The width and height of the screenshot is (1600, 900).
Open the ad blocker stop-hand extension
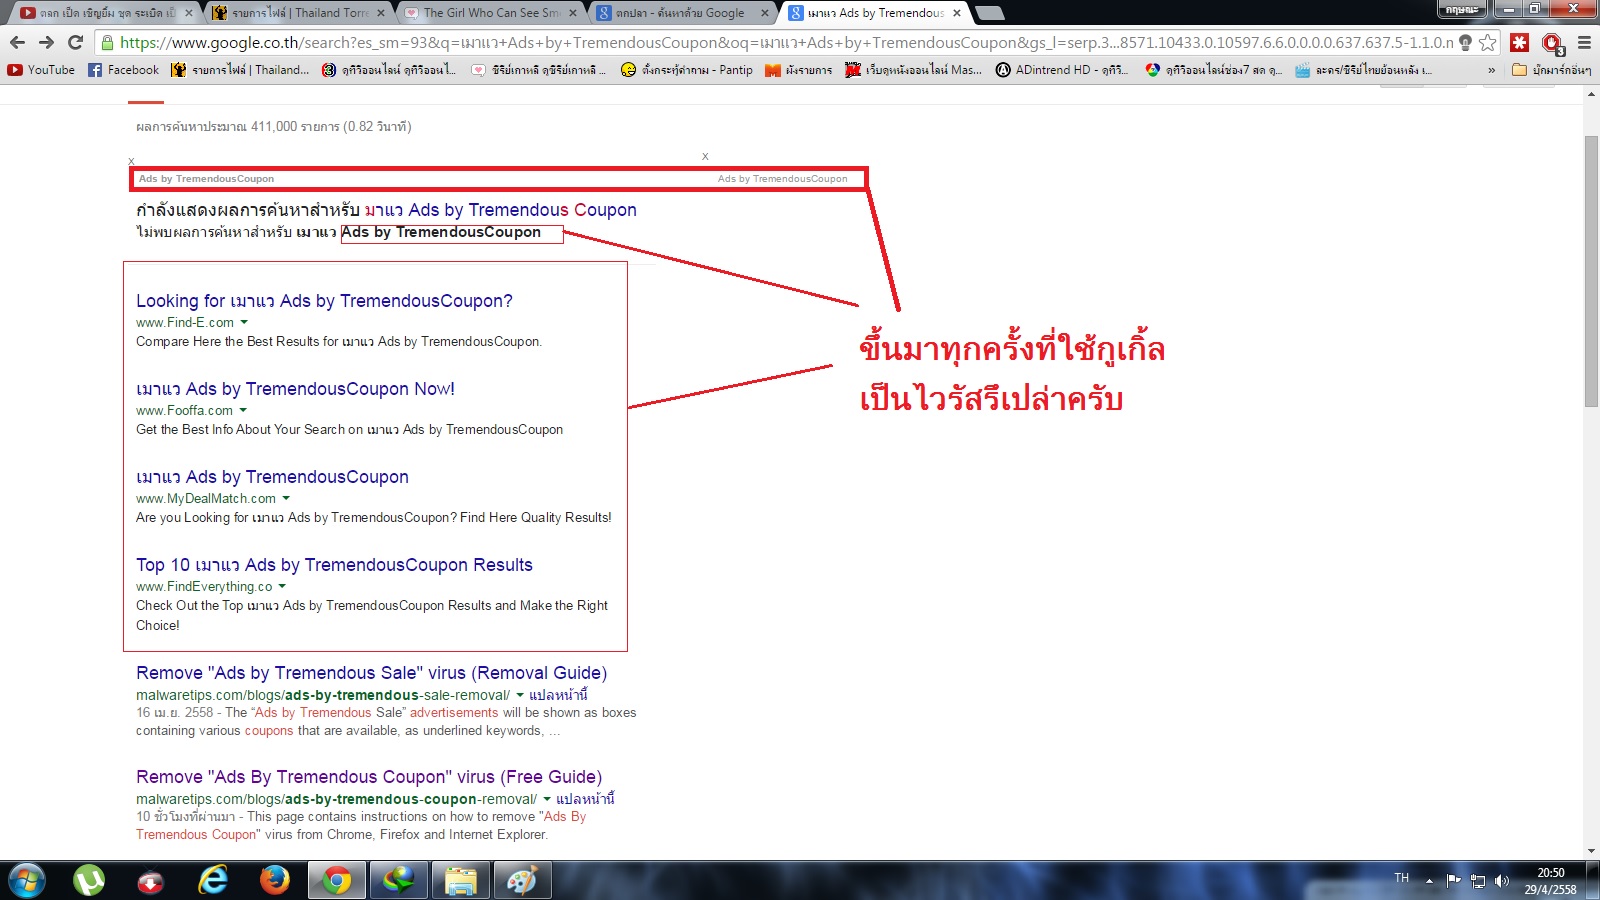[x=1552, y=43]
